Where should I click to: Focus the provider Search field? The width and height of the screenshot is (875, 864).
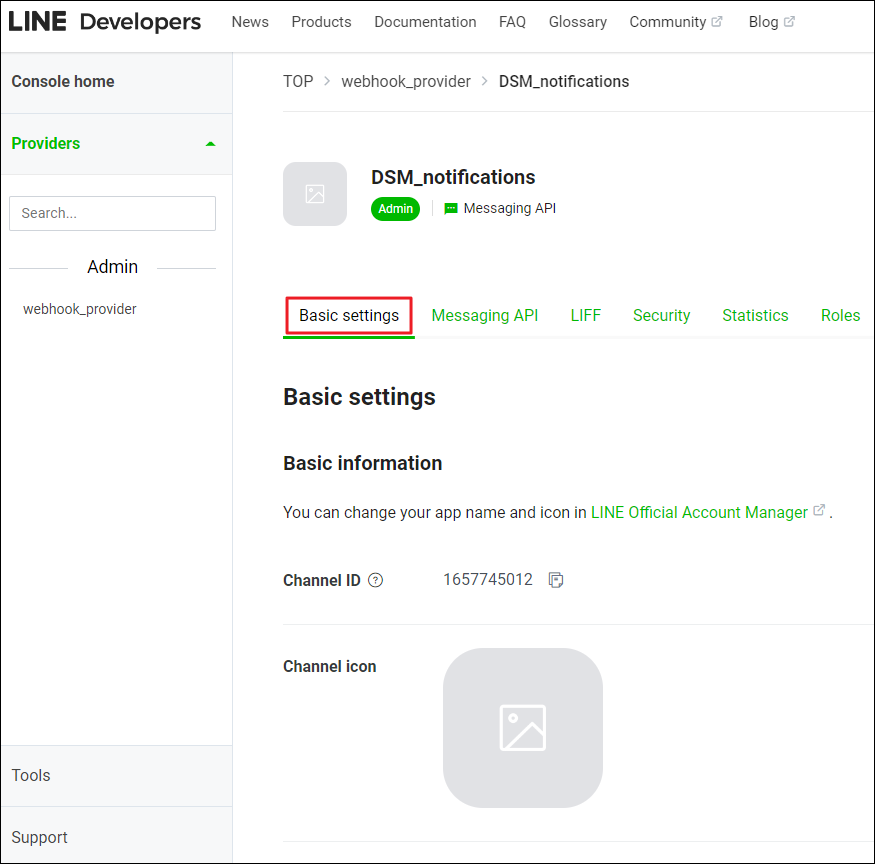[x=112, y=213]
